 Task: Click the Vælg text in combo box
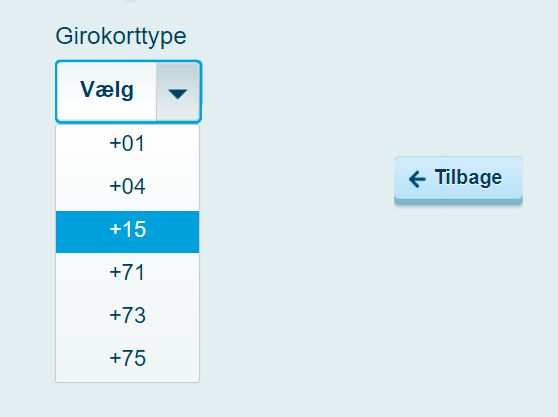(107, 89)
